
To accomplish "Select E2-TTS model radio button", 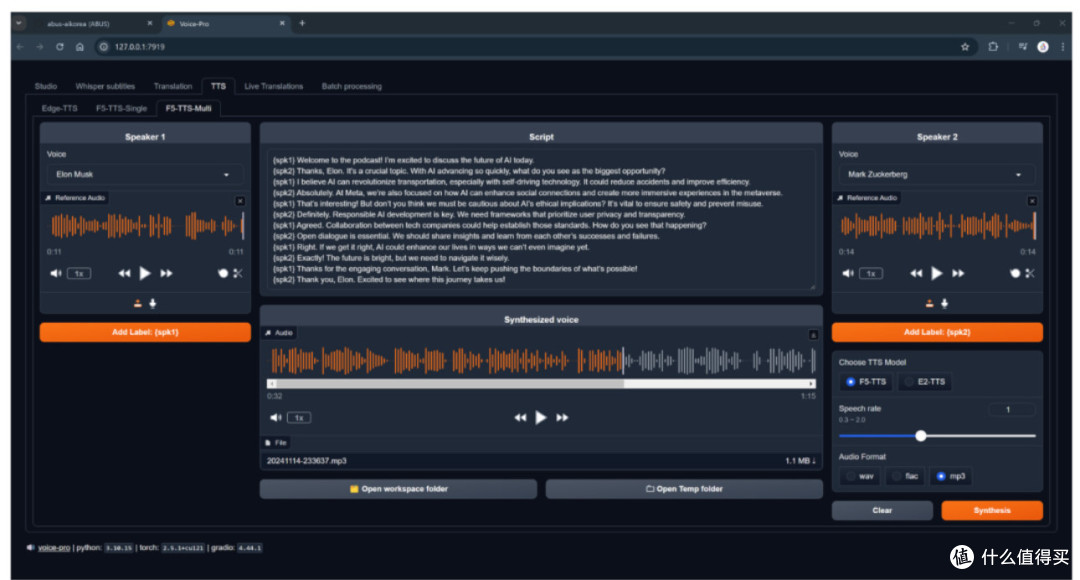I will (909, 382).
